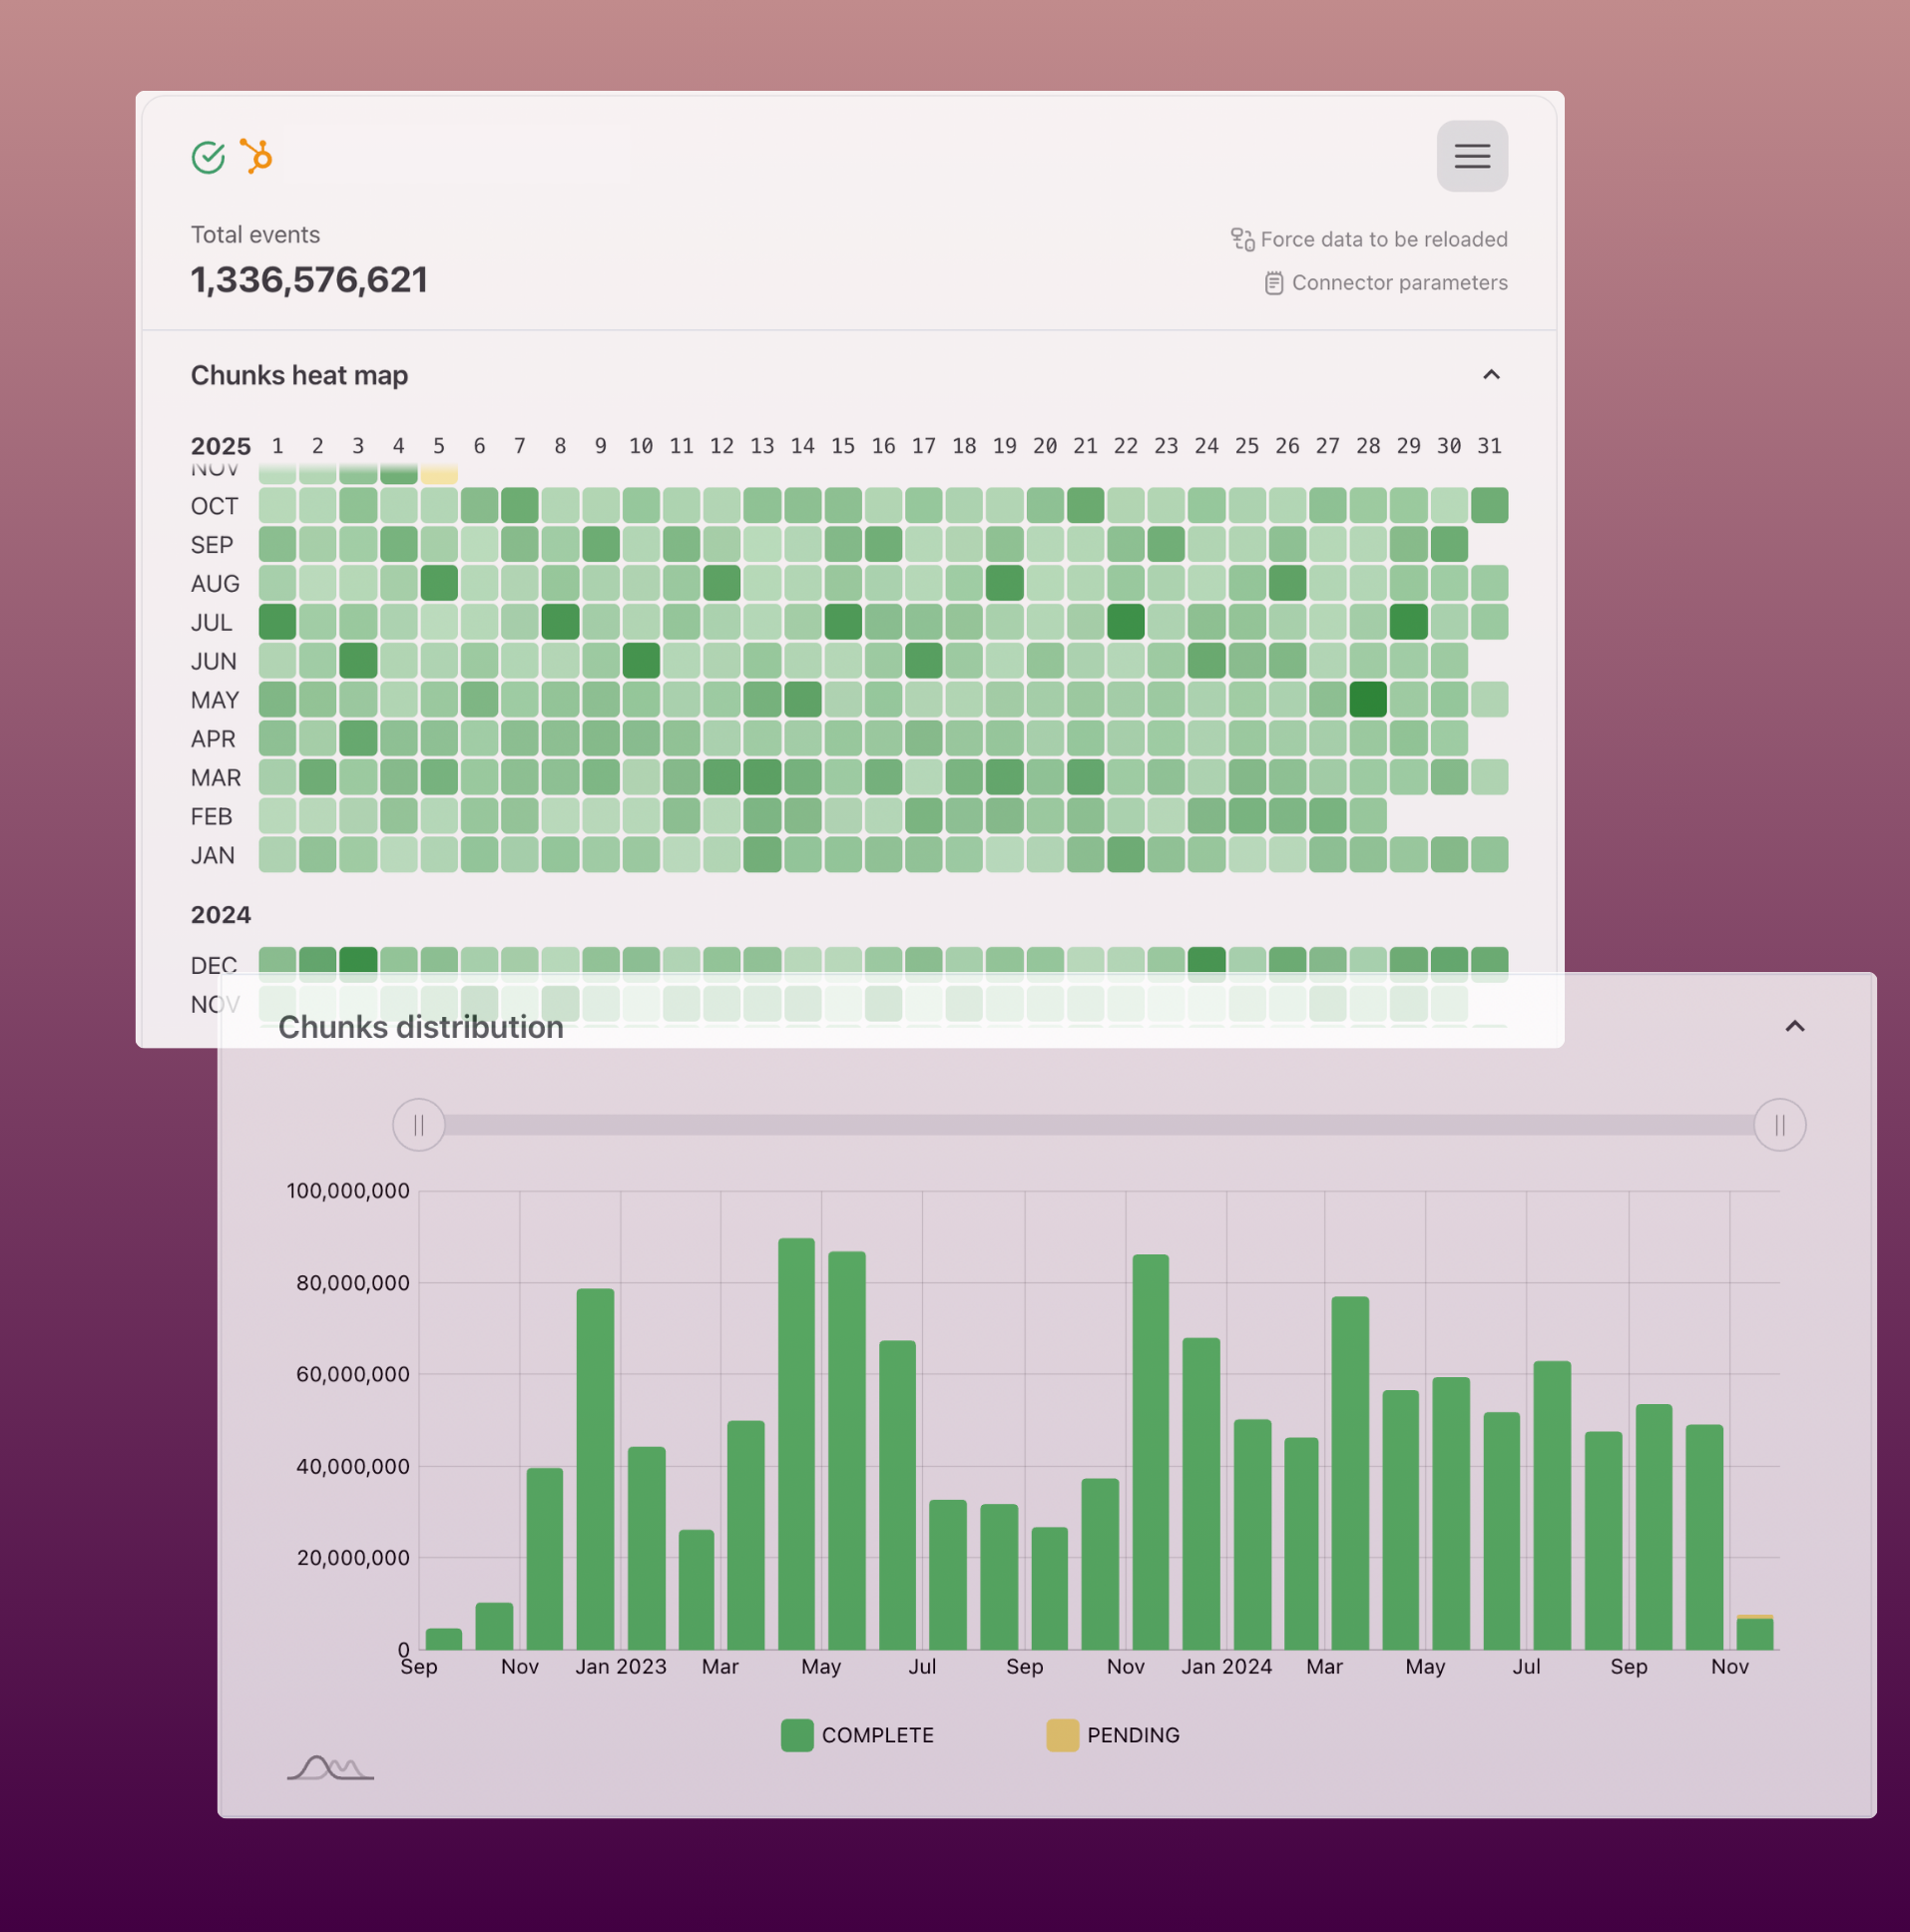Click the PENDING yellow legend swatch
This screenshot has width=1910, height=1932.
1061,1735
